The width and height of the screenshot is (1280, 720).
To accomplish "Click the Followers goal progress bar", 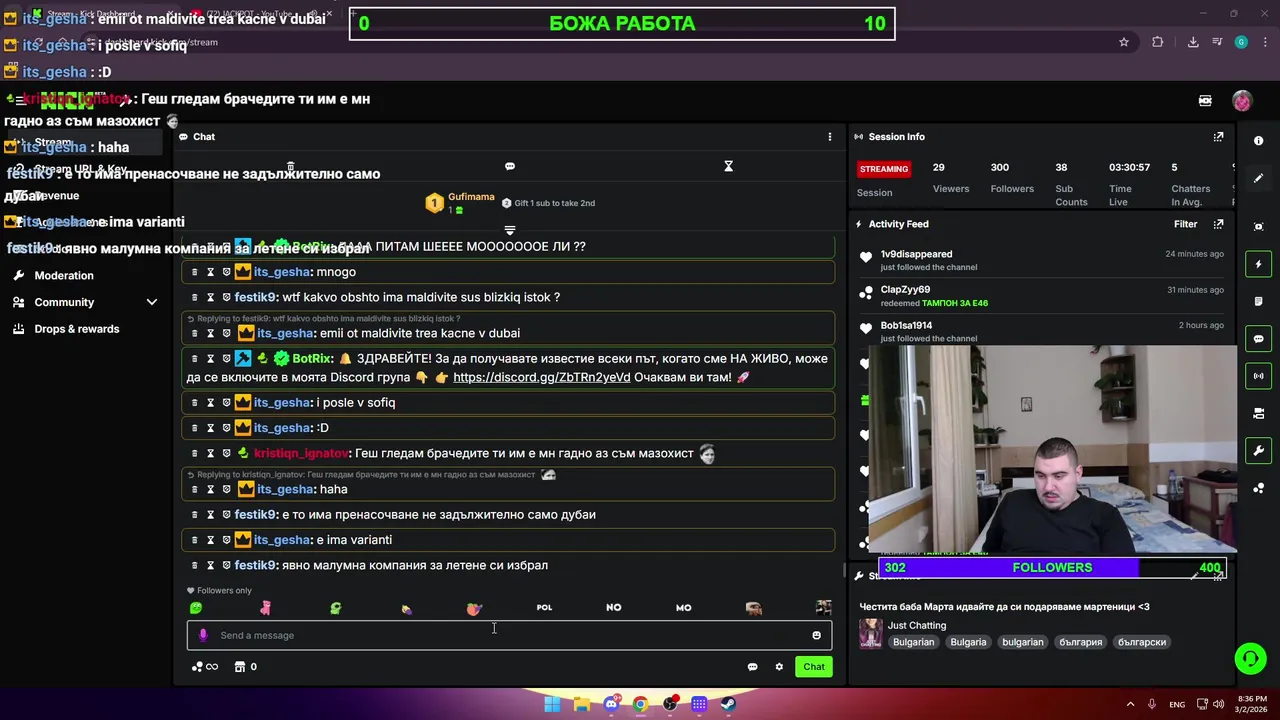I will pyautogui.click(x=1052, y=568).
